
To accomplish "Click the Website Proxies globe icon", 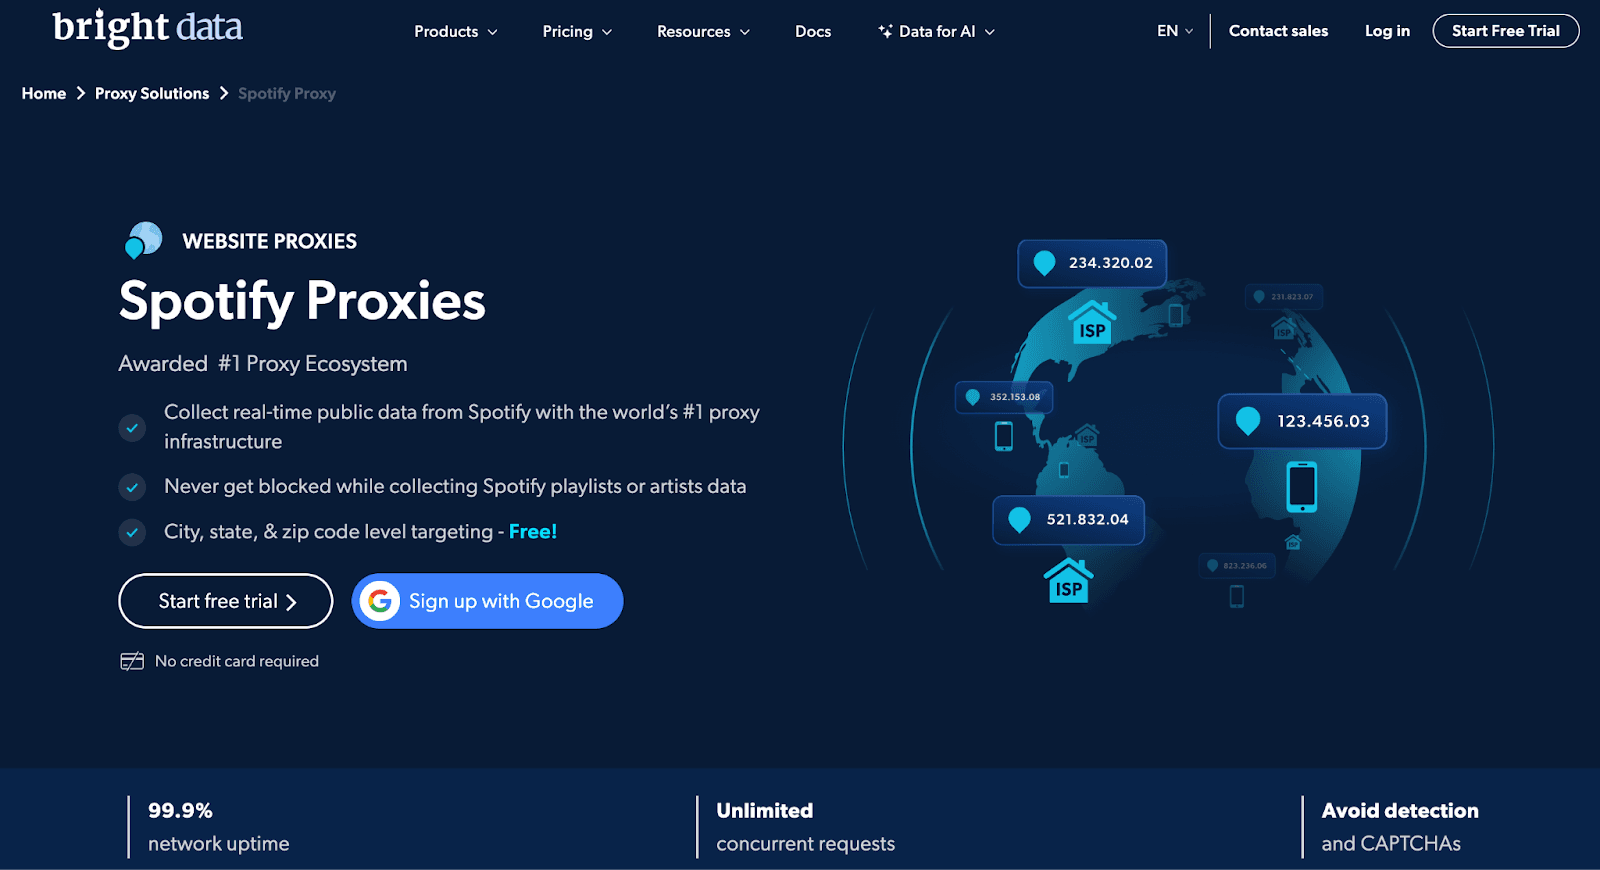I will 143,241.
